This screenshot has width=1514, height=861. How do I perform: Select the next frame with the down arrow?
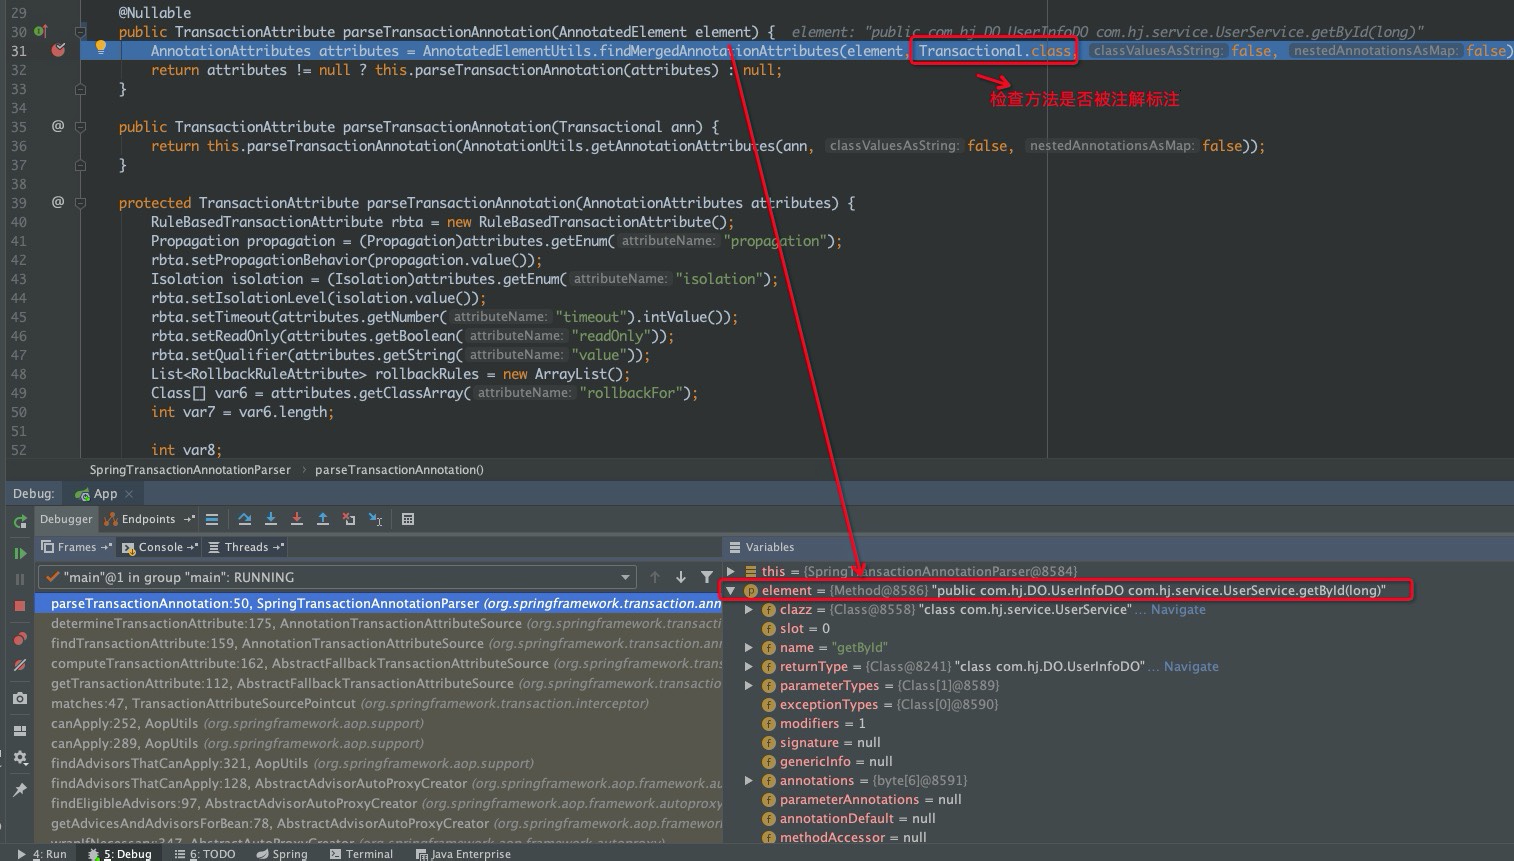click(681, 577)
